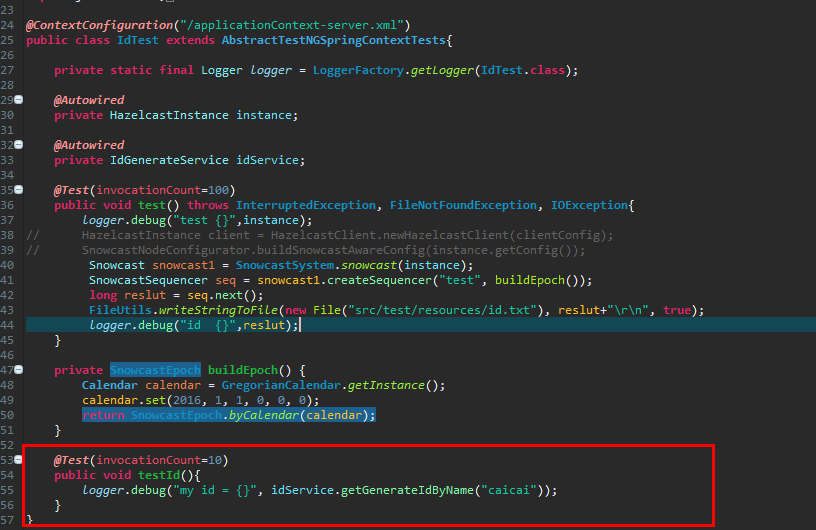Click invocationCount=10 annotation parameter
The image size is (816, 530).
click(159, 460)
